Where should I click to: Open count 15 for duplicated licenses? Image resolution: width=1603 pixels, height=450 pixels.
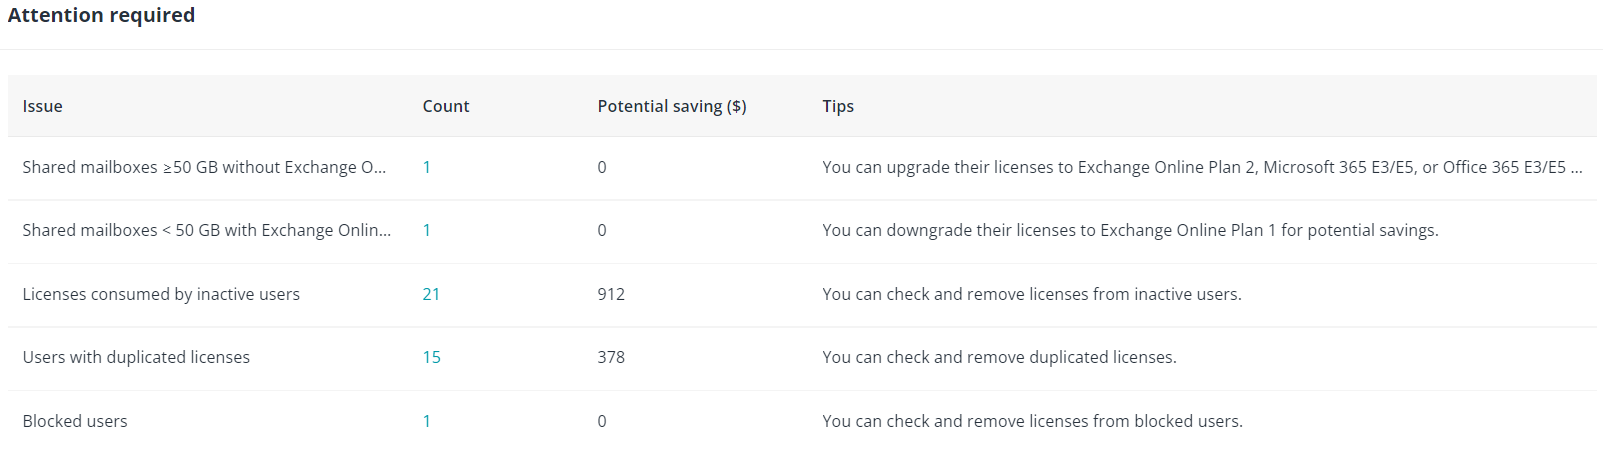pos(431,357)
